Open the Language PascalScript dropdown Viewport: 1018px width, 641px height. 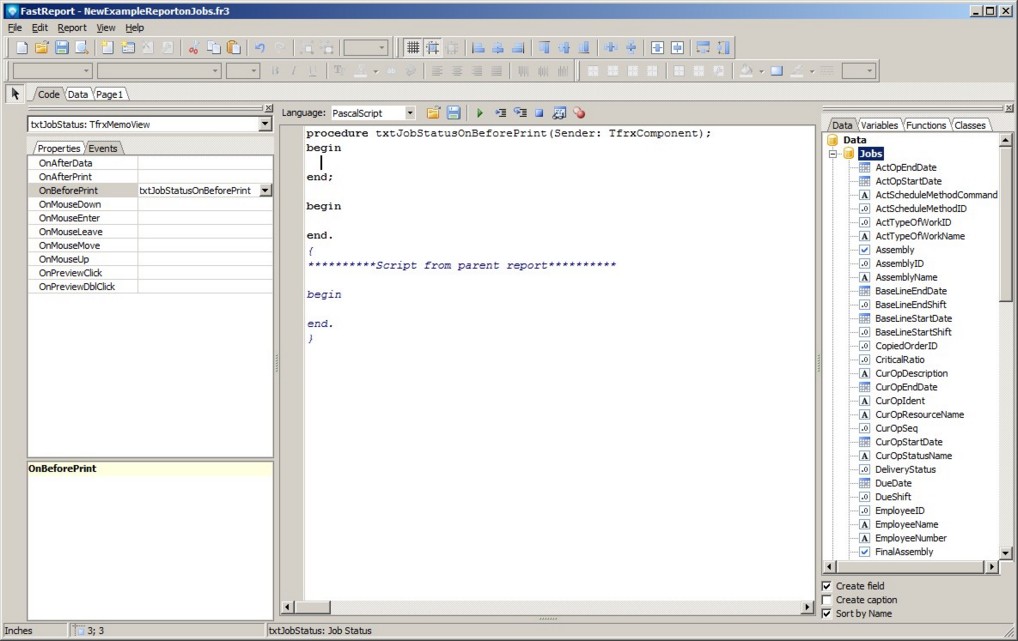(x=409, y=113)
